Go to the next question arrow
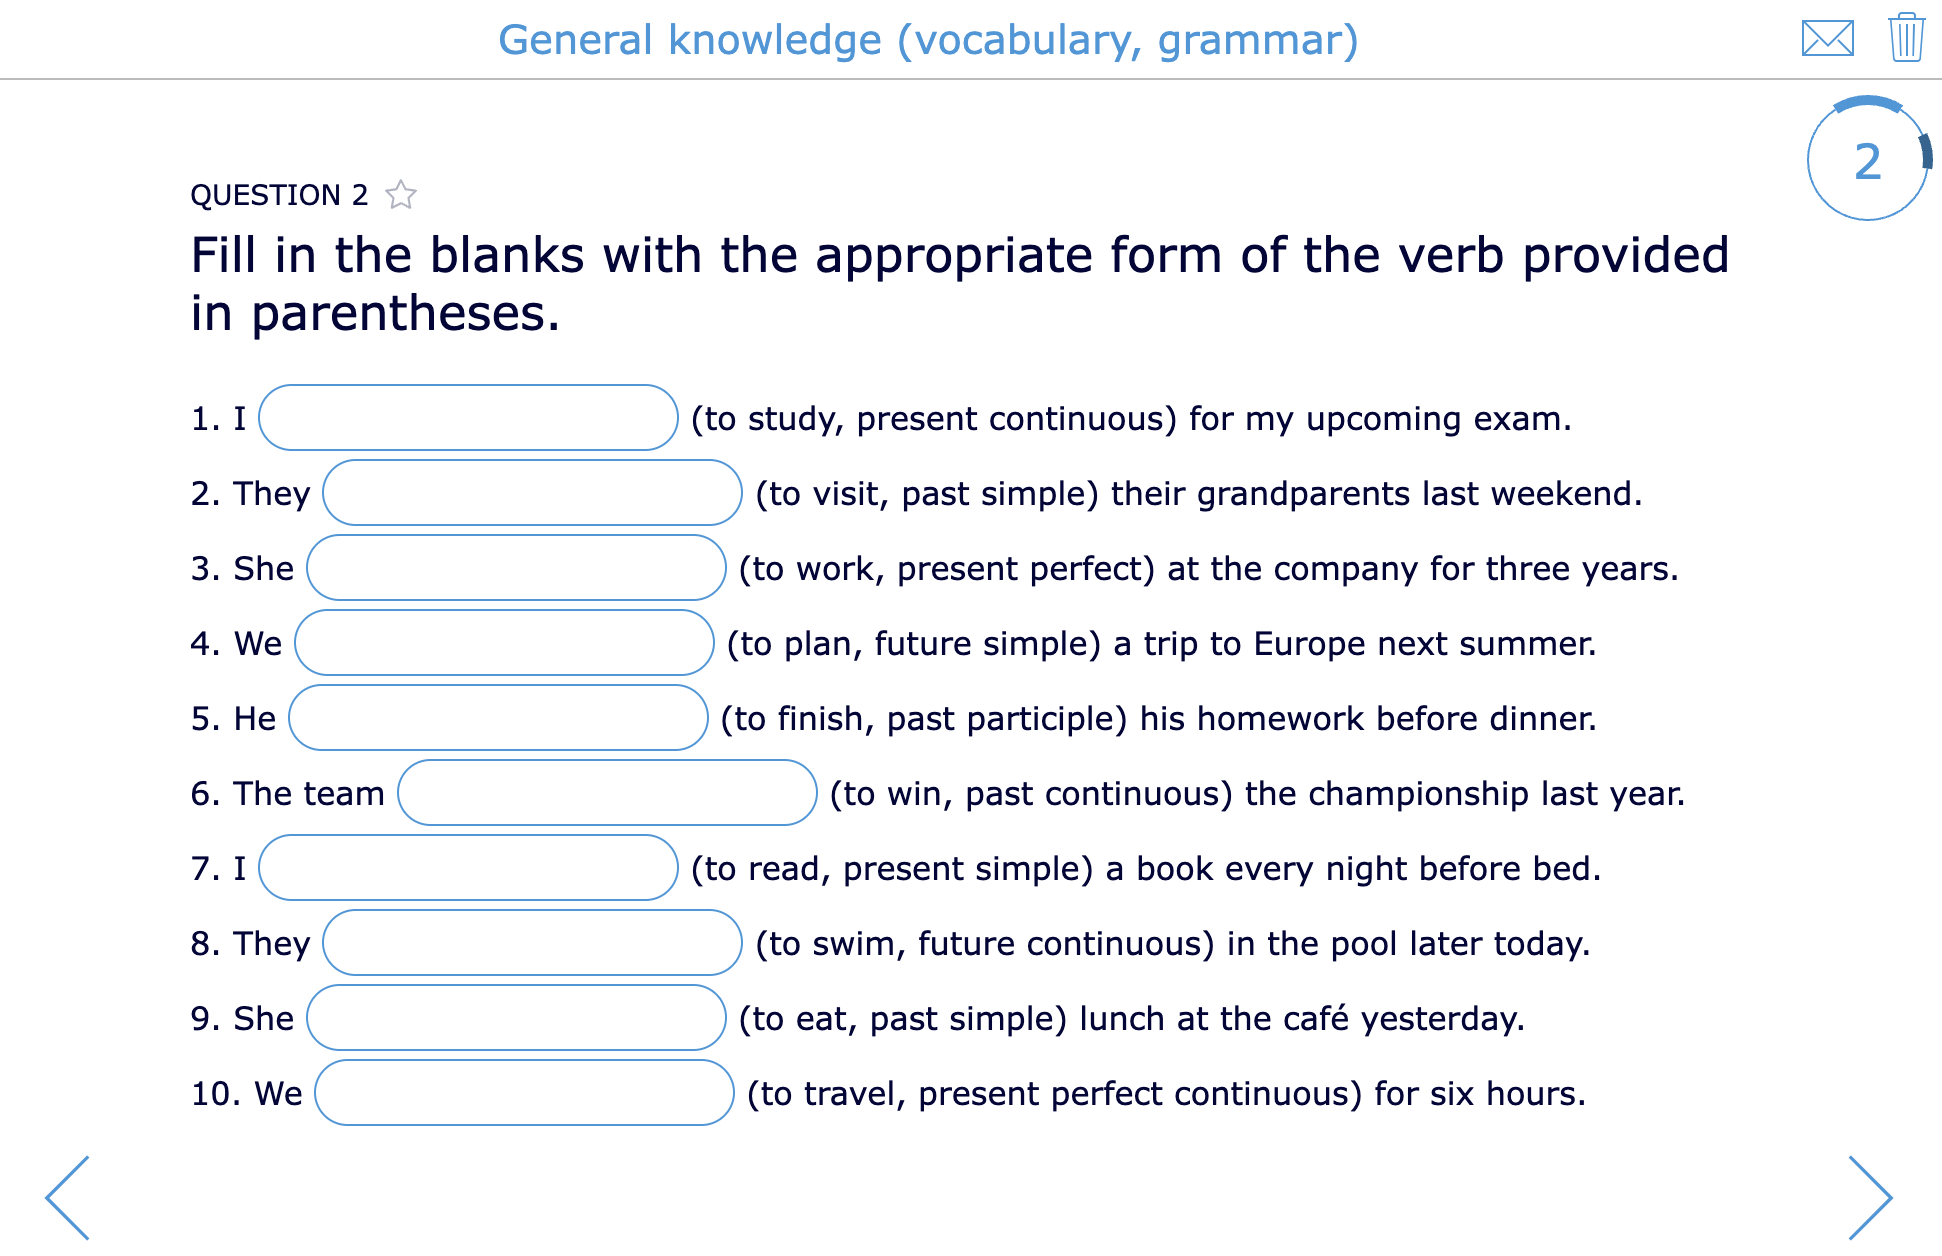This screenshot has width=1942, height=1256. [x=1869, y=1197]
